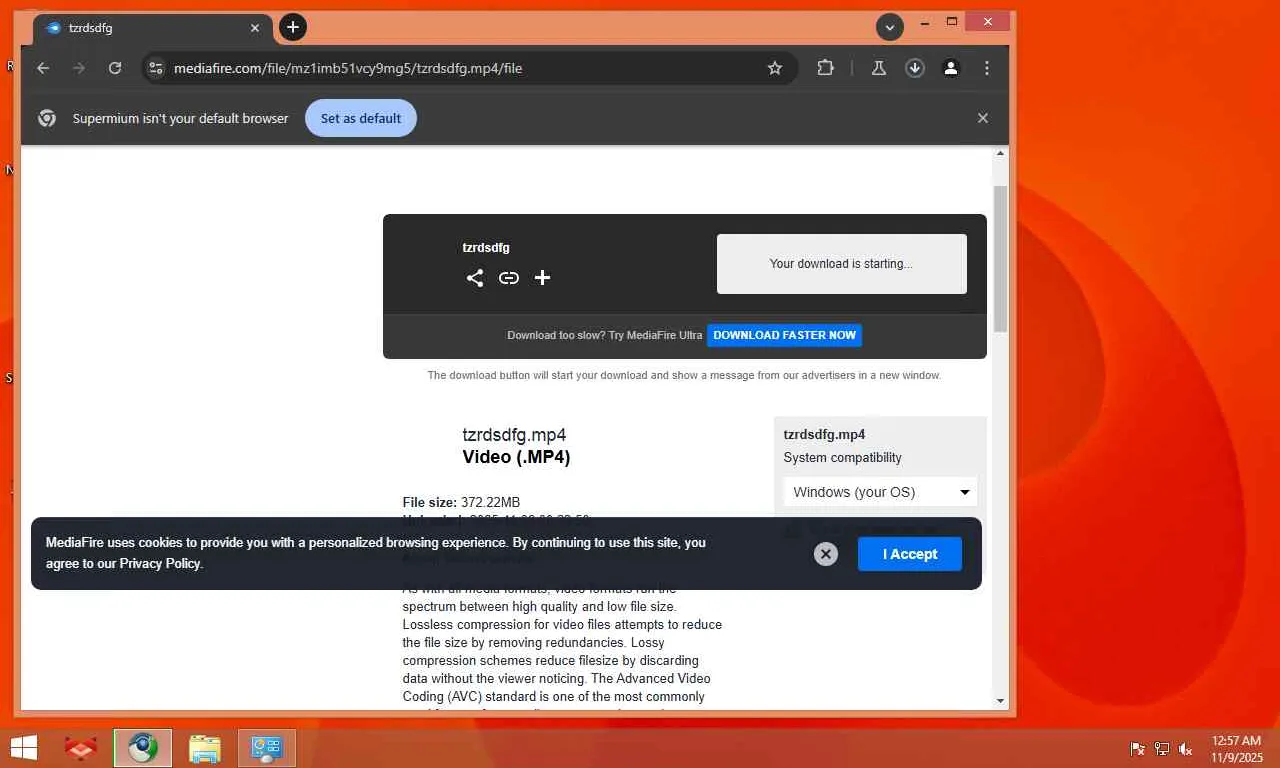Open the Extensions puzzle icon
The height and width of the screenshot is (768, 1280).
pyautogui.click(x=825, y=68)
